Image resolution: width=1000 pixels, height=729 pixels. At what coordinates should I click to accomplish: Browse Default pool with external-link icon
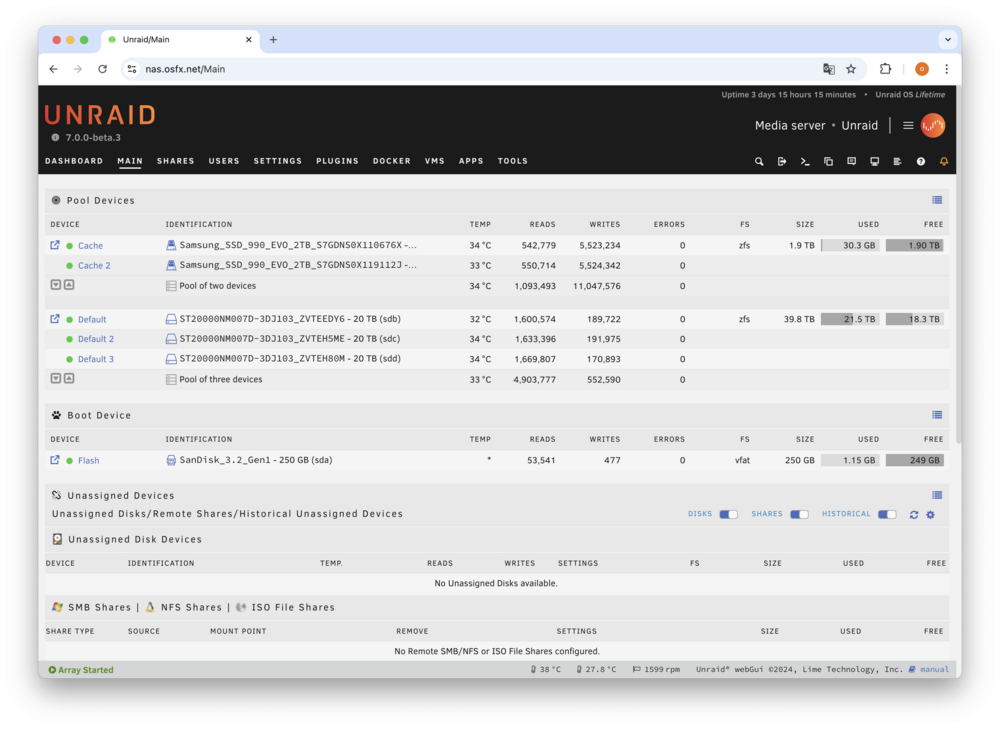point(55,319)
